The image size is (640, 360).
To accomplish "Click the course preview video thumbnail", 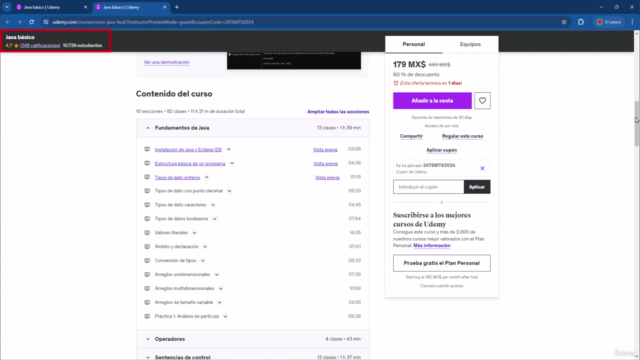I will tap(294, 60).
